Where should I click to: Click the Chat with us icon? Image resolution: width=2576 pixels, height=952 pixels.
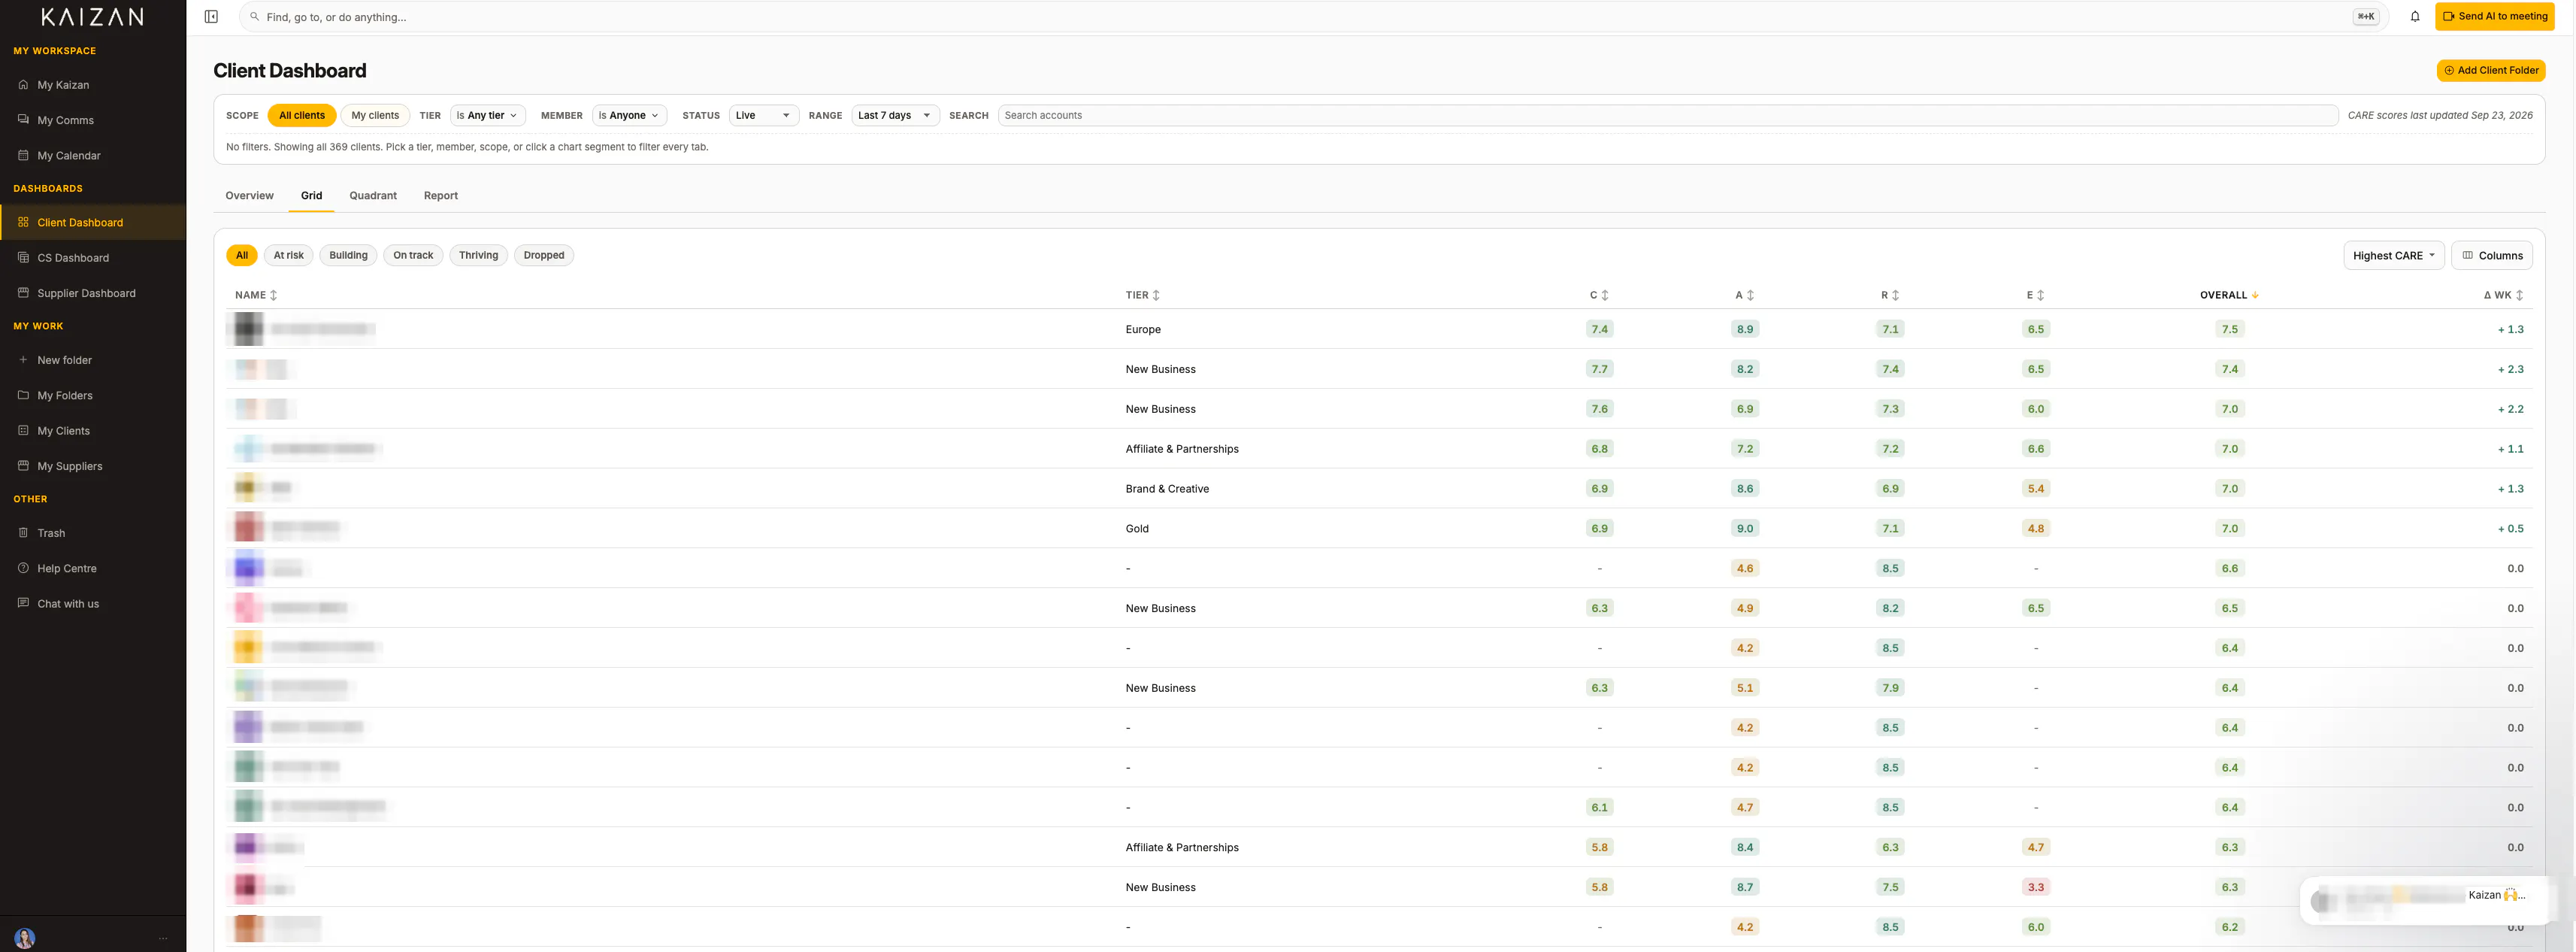tap(23, 603)
